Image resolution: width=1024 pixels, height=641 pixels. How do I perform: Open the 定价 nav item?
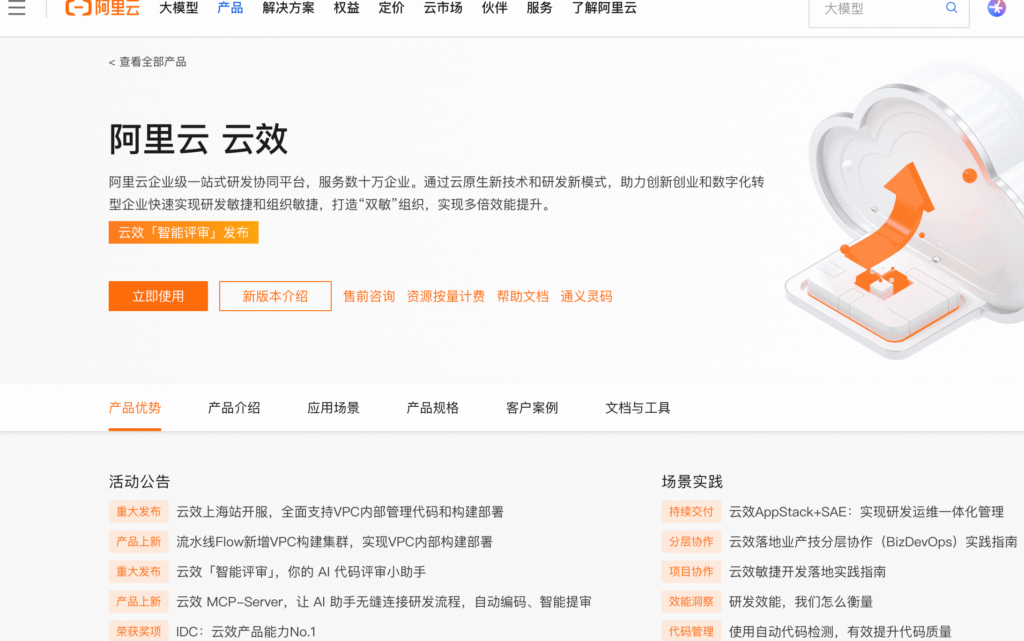tap(391, 8)
